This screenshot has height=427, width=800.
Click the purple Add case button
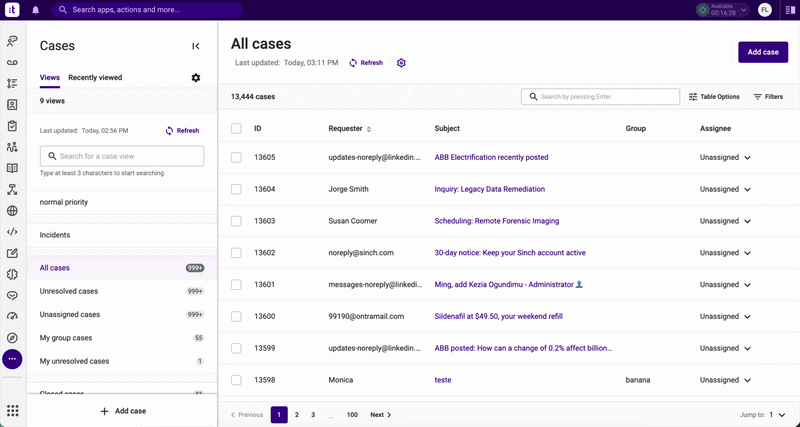point(763,52)
